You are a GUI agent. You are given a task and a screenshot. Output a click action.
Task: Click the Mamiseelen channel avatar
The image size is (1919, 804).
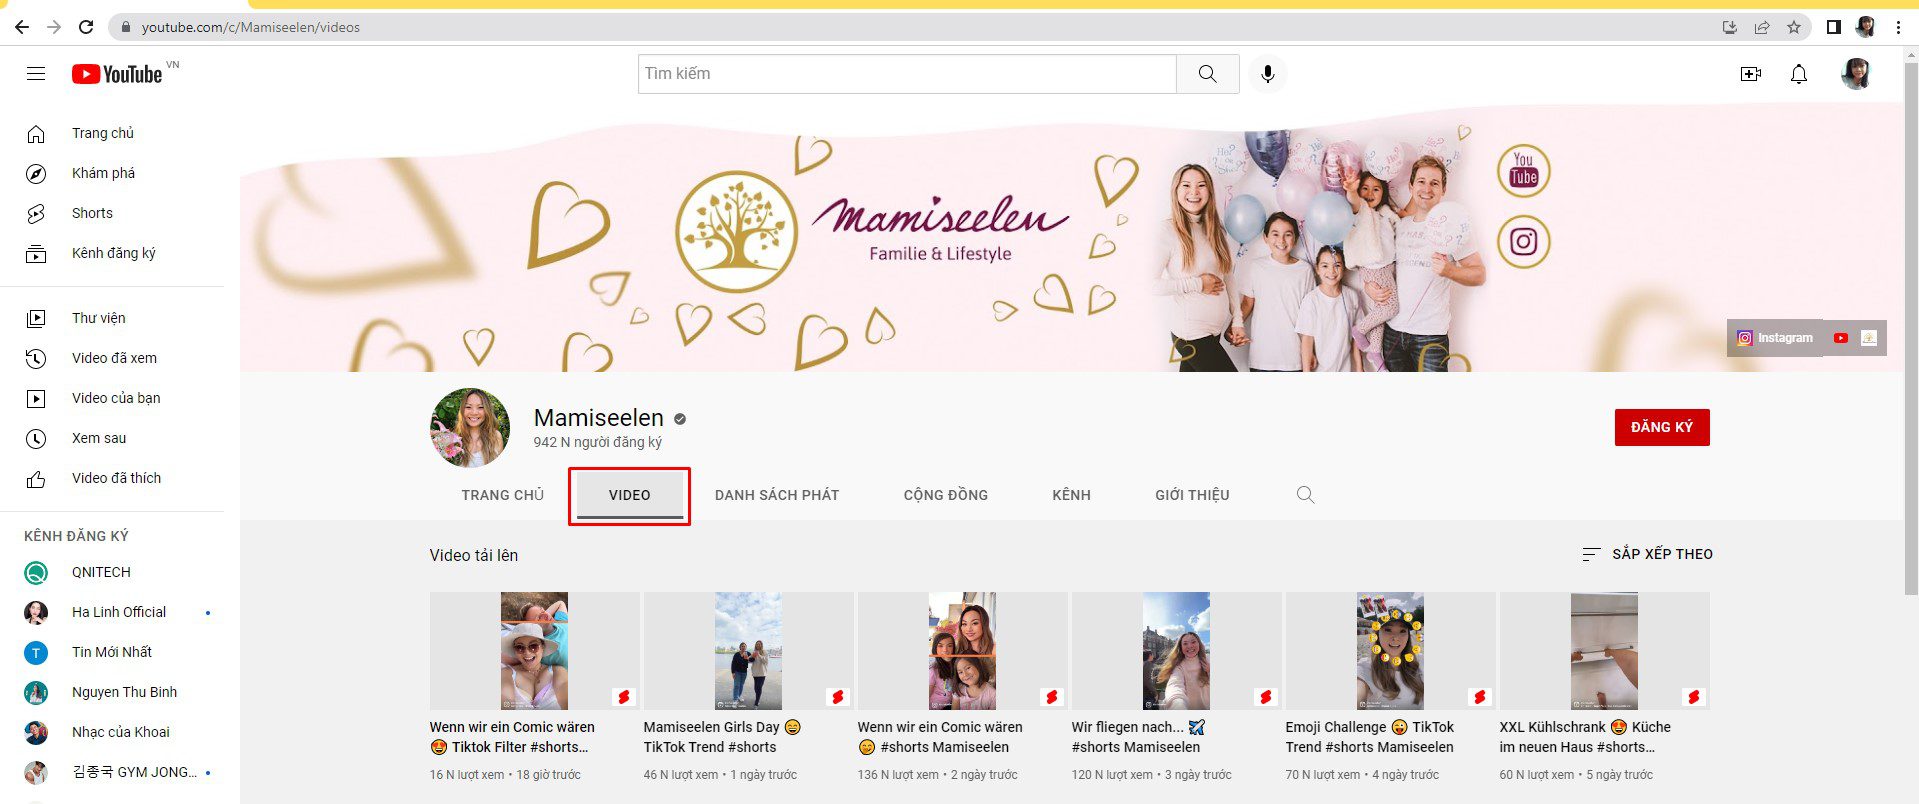point(469,428)
